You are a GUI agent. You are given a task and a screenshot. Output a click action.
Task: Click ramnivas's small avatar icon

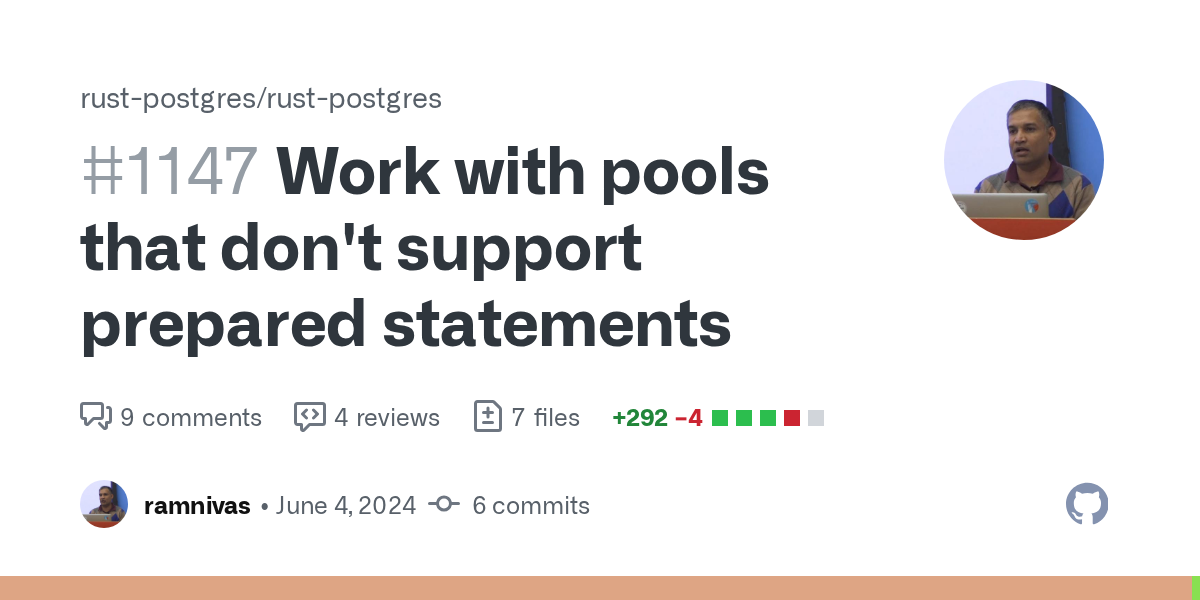[104, 504]
